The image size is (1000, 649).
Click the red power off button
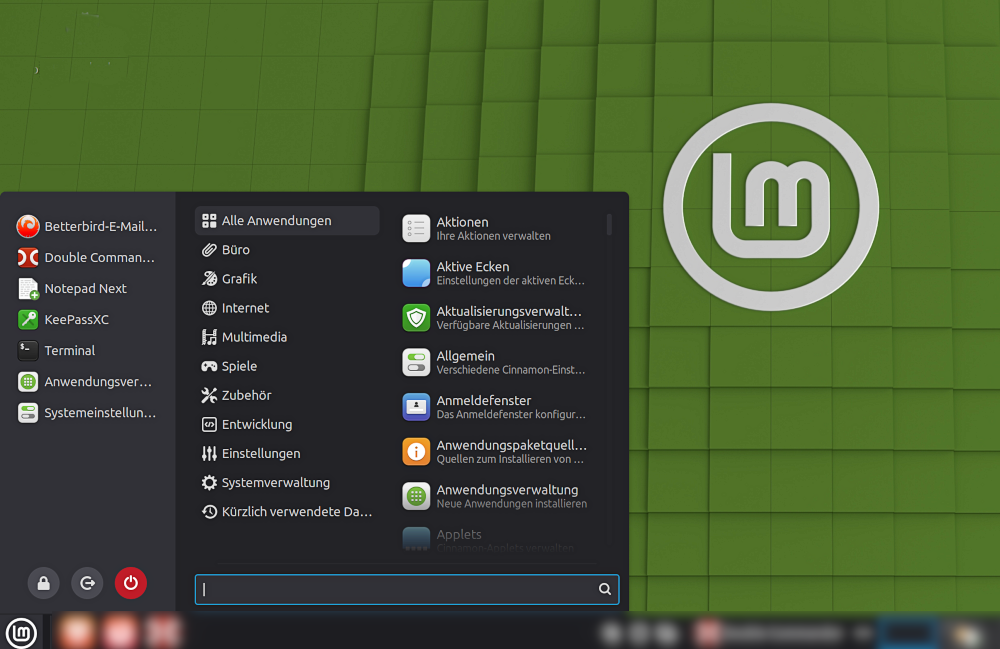click(x=131, y=583)
